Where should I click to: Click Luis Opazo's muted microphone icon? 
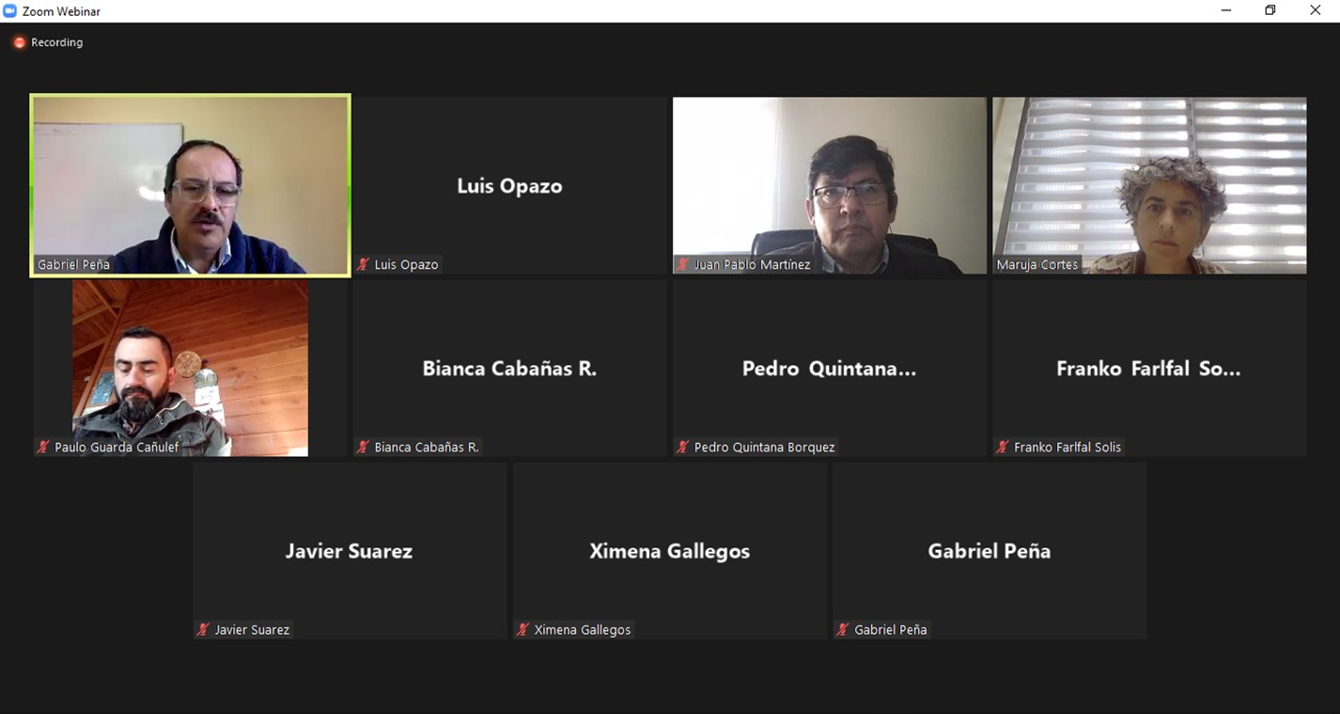(363, 265)
